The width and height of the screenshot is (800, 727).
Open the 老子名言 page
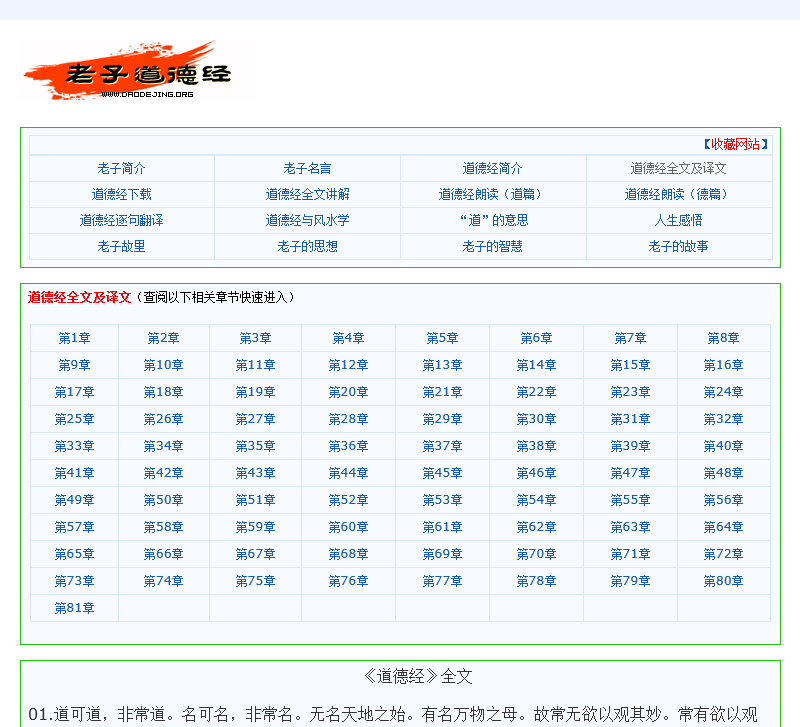coord(307,168)
